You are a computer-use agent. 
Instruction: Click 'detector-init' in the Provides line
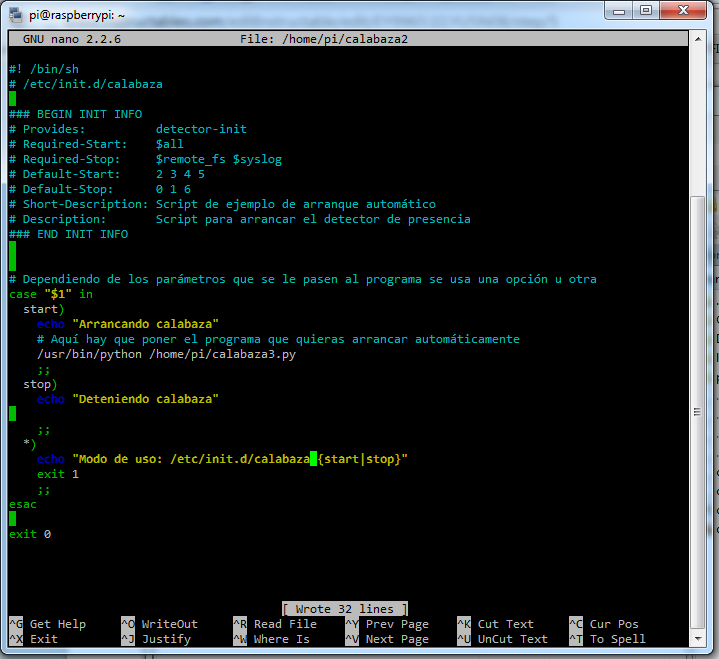coord(201,129)
